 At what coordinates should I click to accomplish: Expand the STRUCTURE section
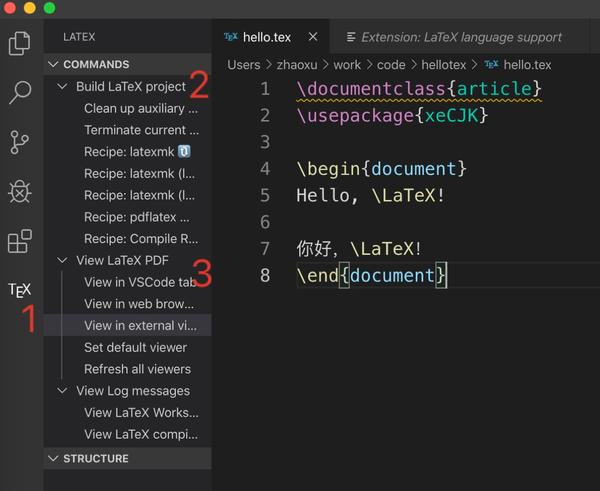(x=54, y=458)
